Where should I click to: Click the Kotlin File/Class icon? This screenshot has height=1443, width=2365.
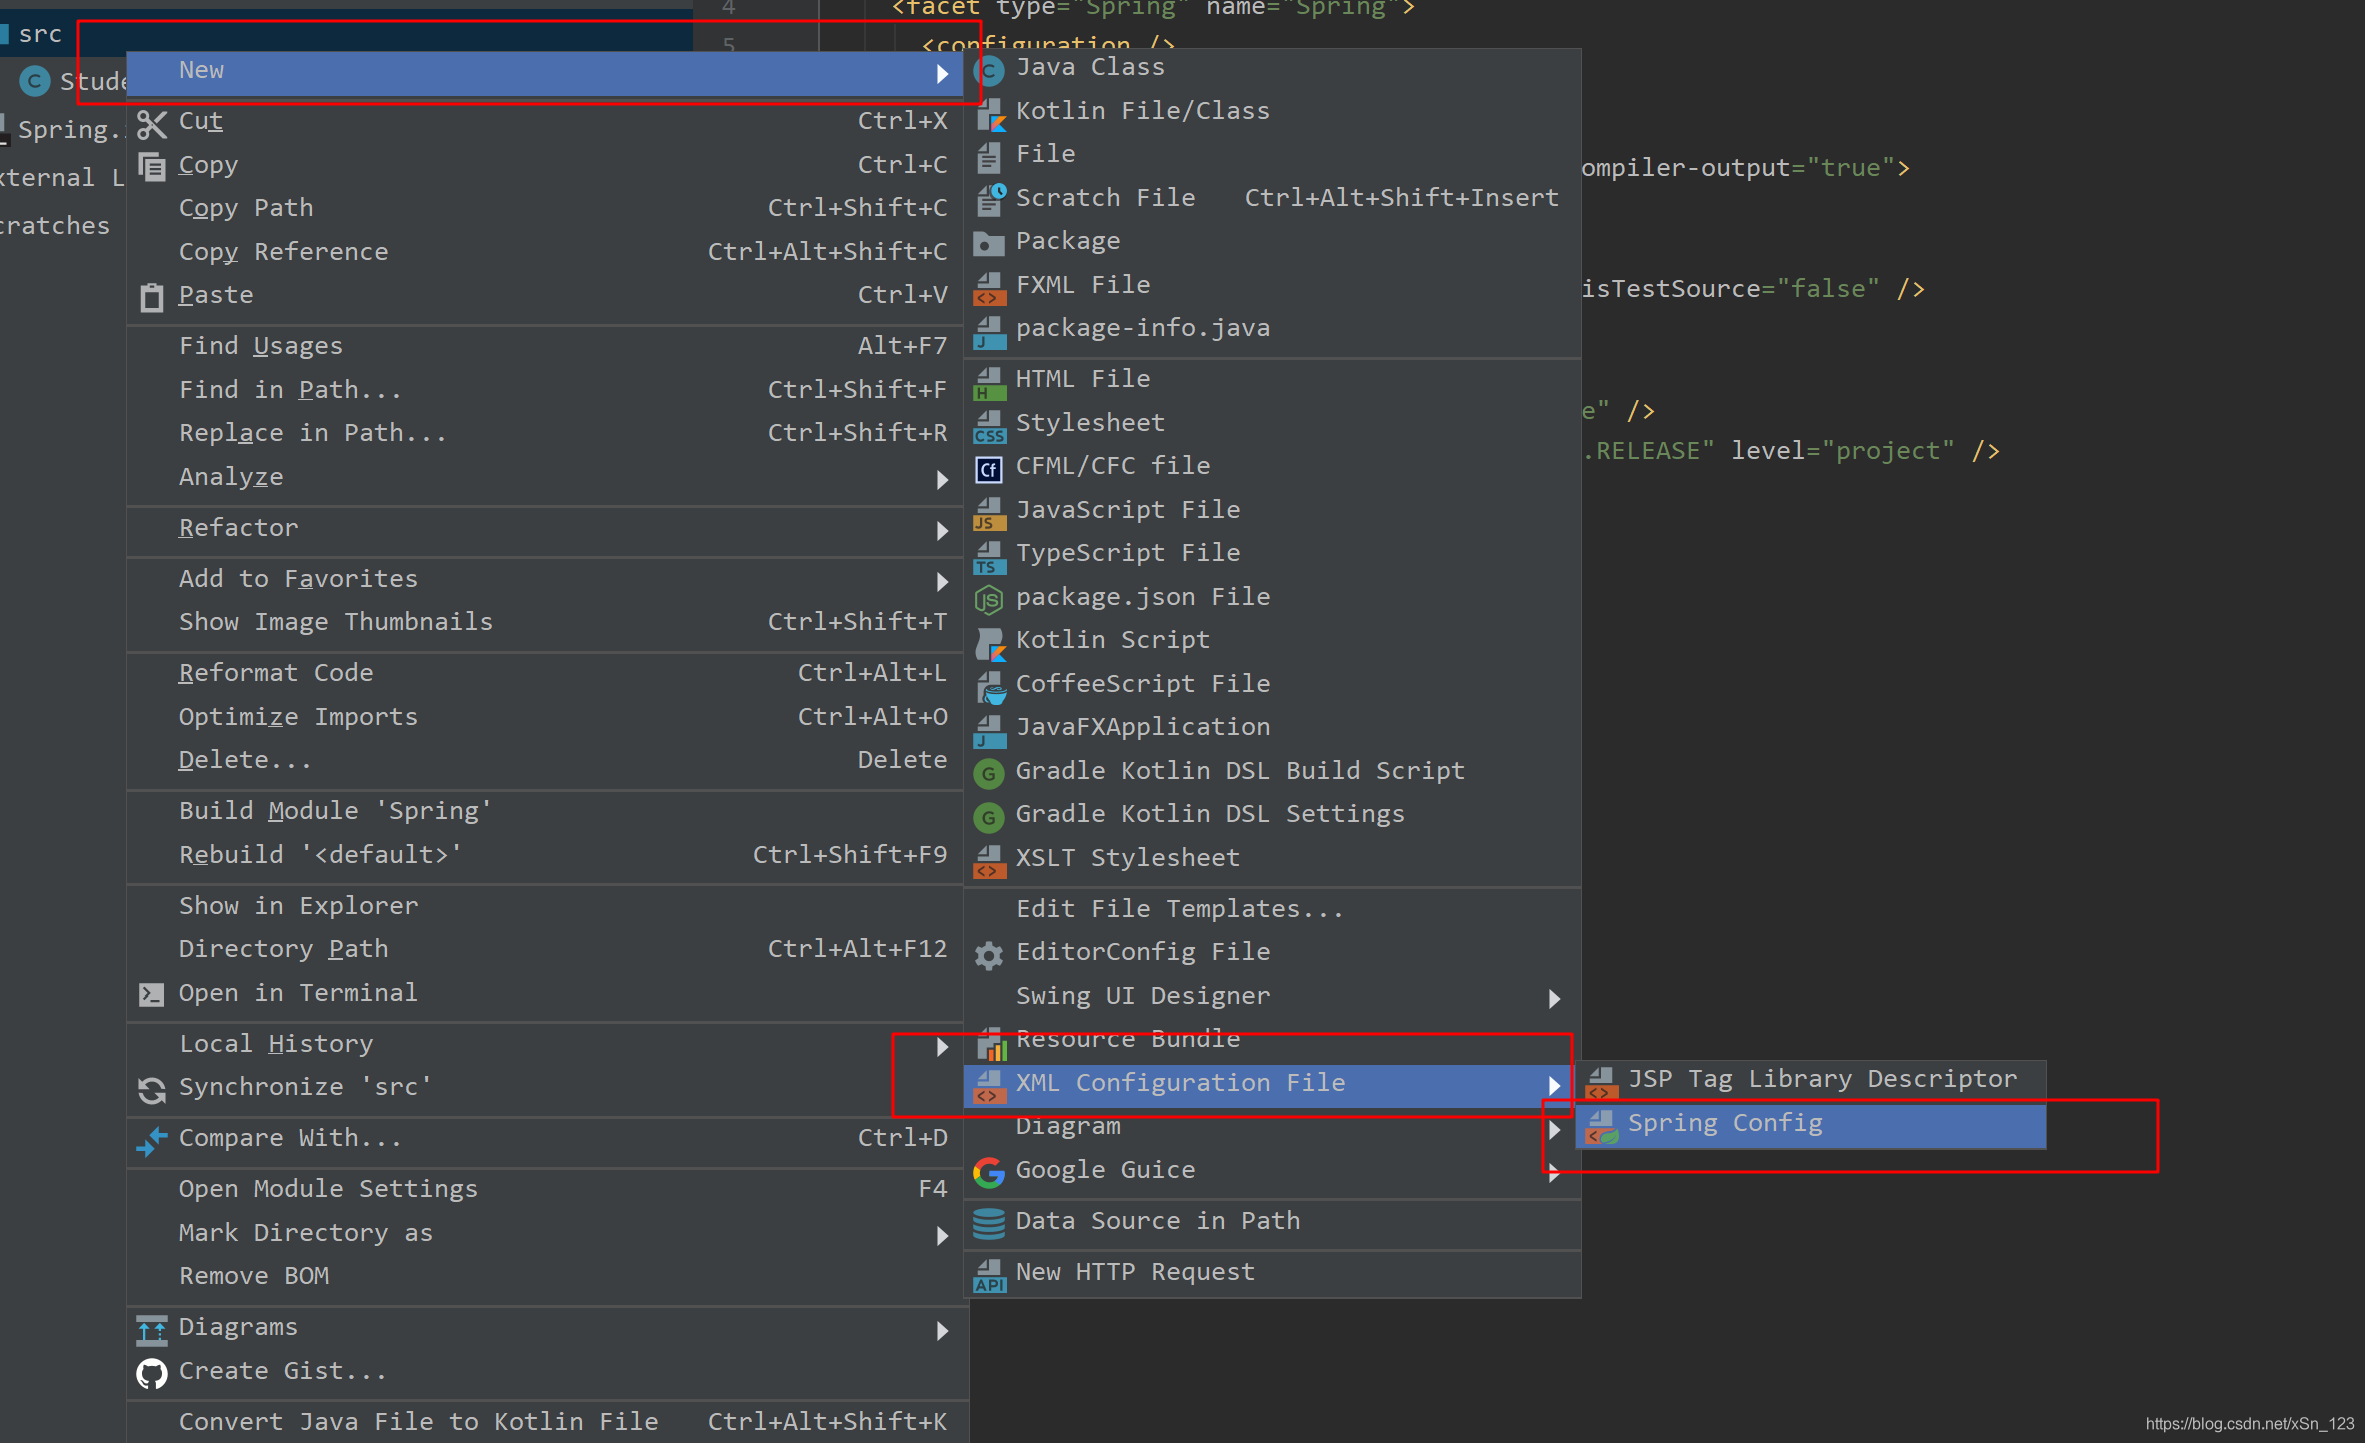point(989,113)
